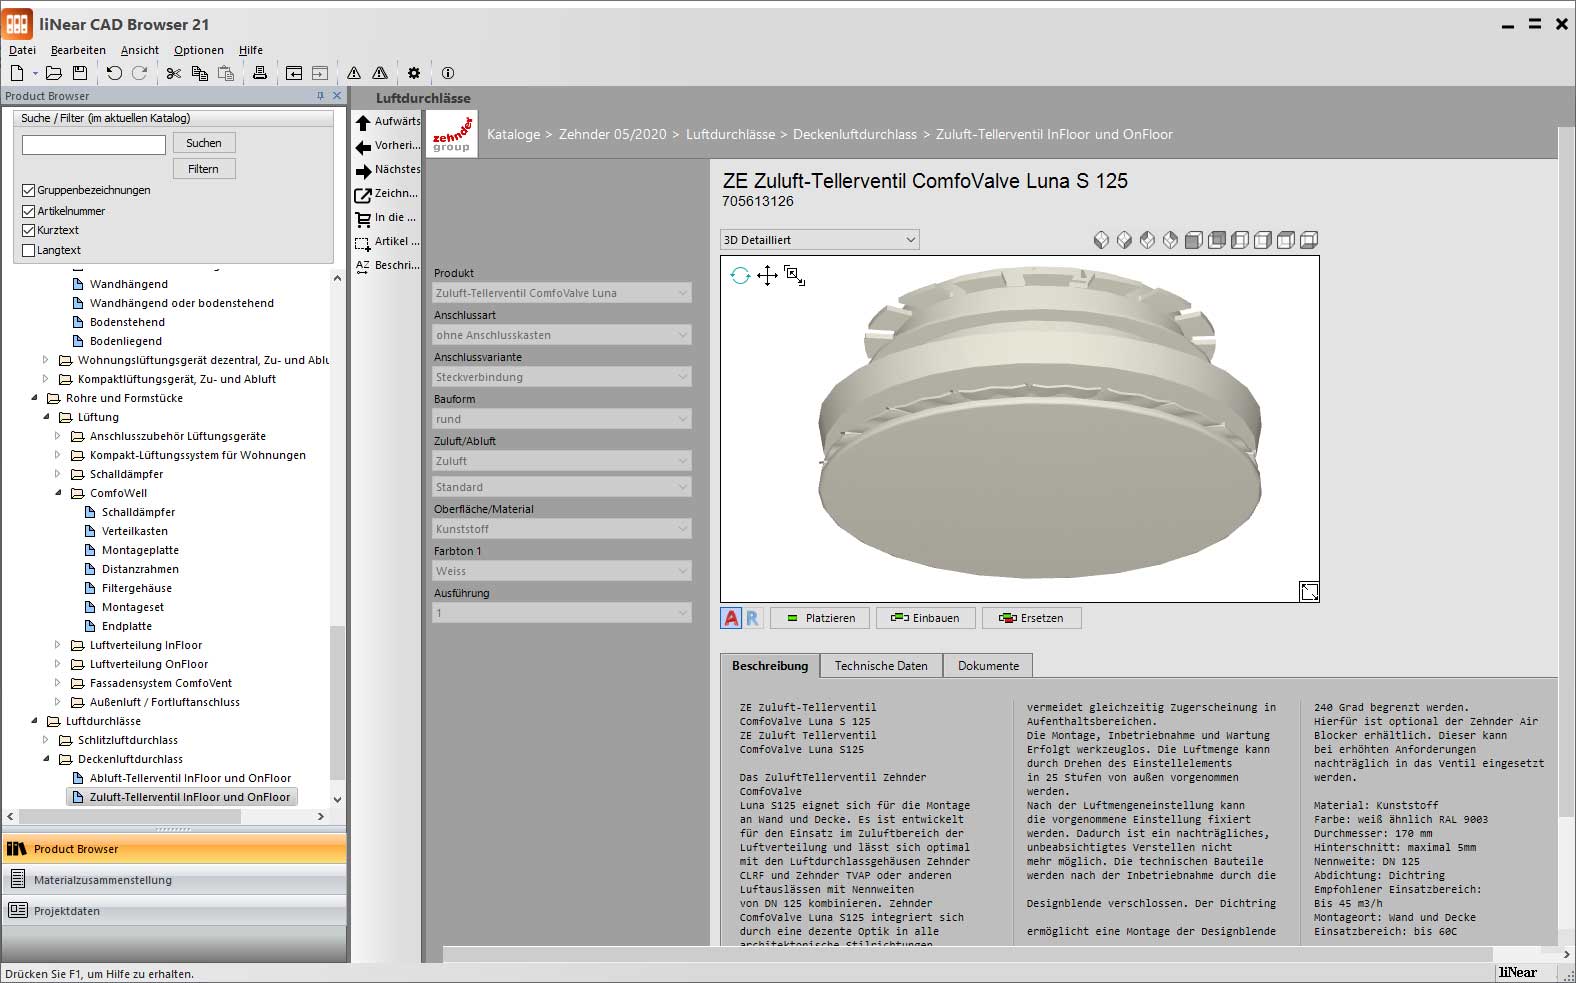Cut selection with the scissors icon
The width and height of the screenshot is (1576, 983).
coord(174,73)
